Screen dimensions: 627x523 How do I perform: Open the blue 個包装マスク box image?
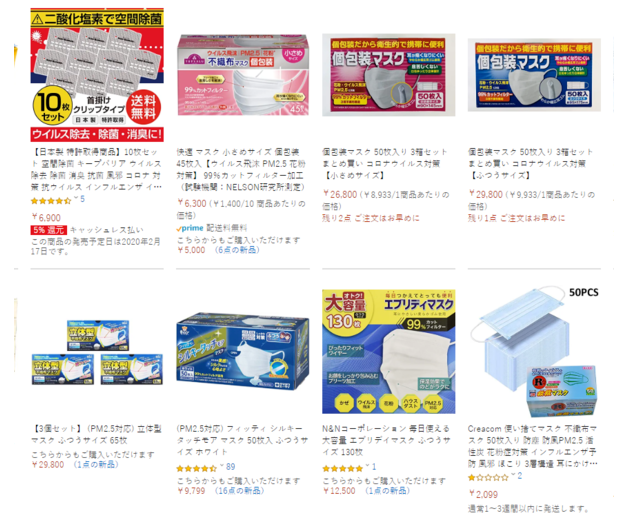tap(534, 75)
